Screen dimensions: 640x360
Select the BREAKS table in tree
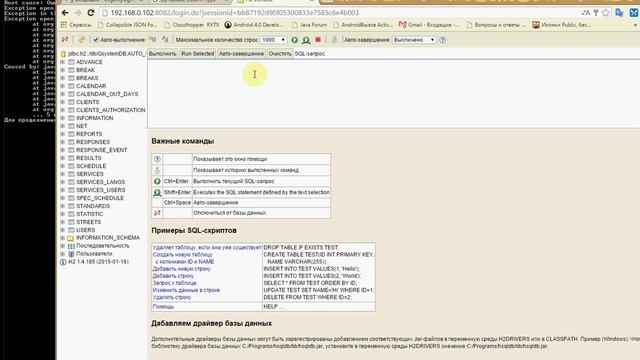(87, 78)
